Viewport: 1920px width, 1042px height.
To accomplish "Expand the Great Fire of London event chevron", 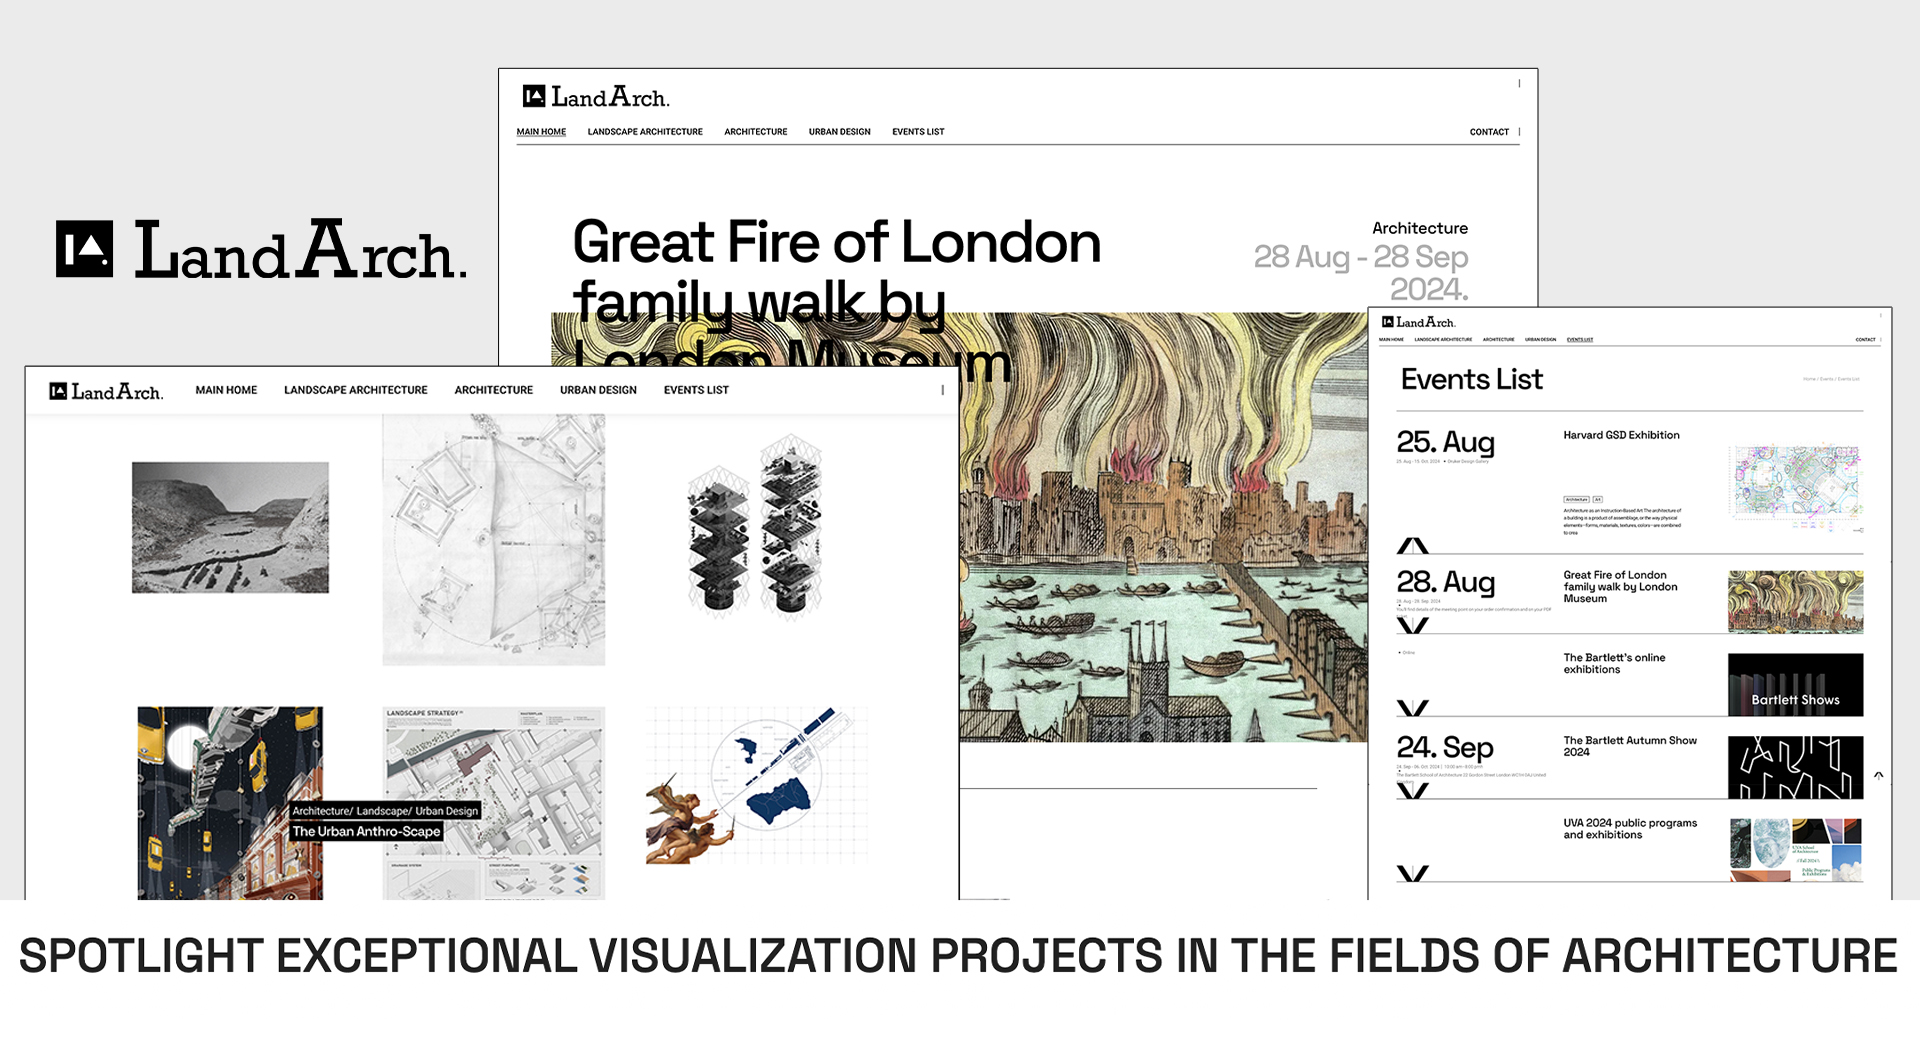I will 1412,625.
